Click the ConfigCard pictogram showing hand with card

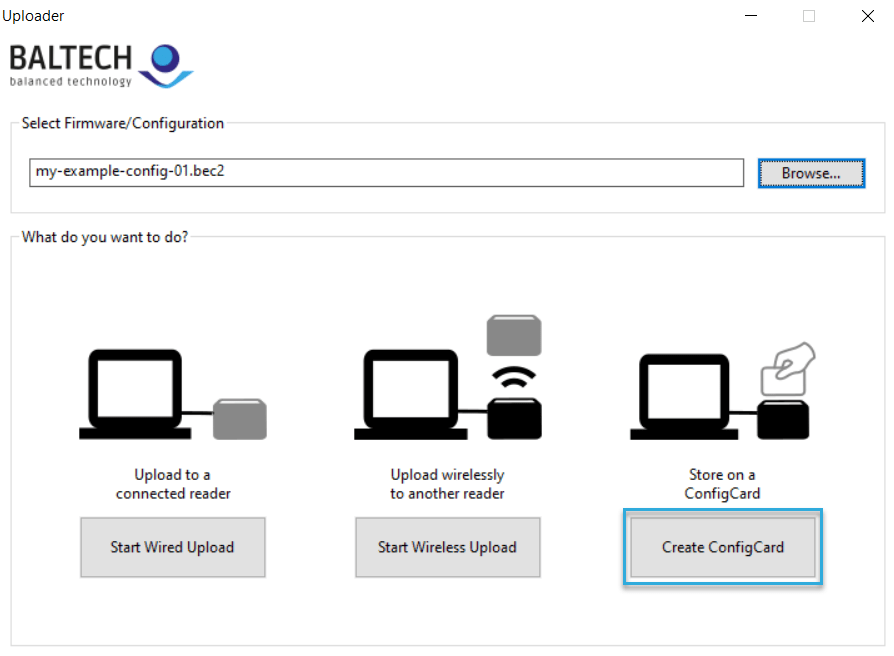coord(722,390)
